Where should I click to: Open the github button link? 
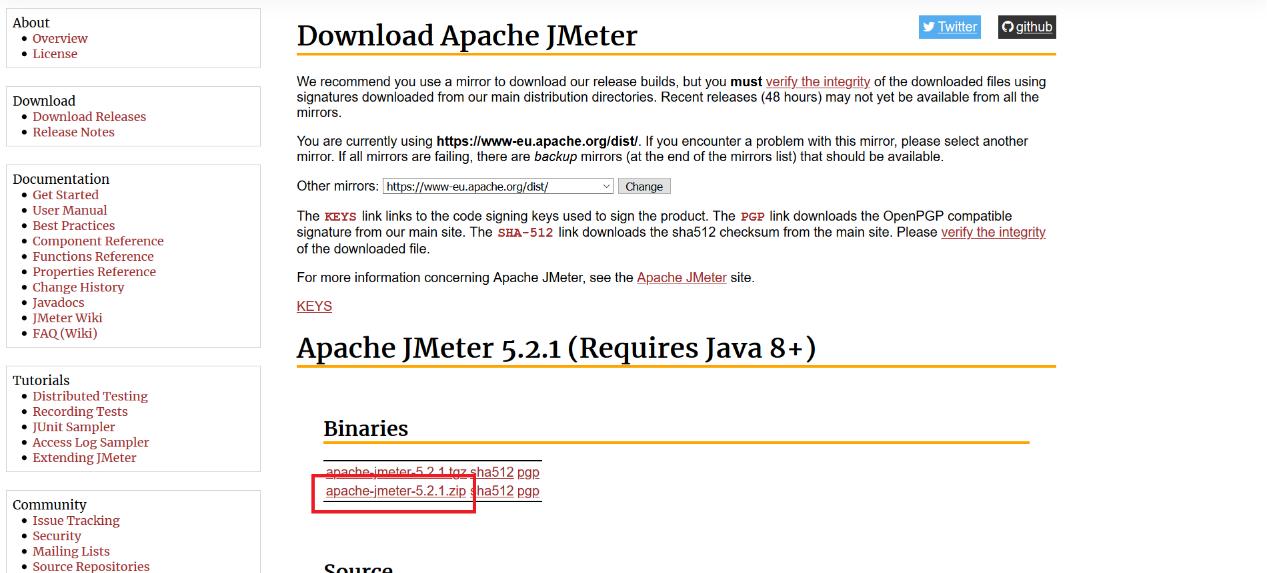[1026, 27]
